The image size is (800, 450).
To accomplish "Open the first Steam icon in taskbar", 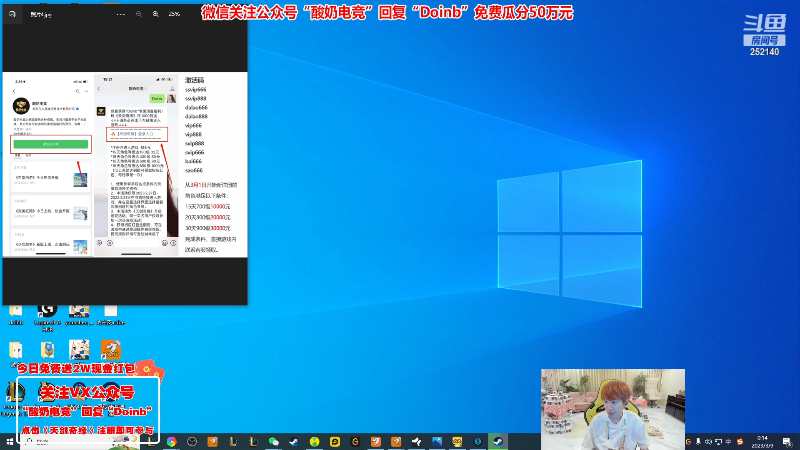I will point(294,442).
